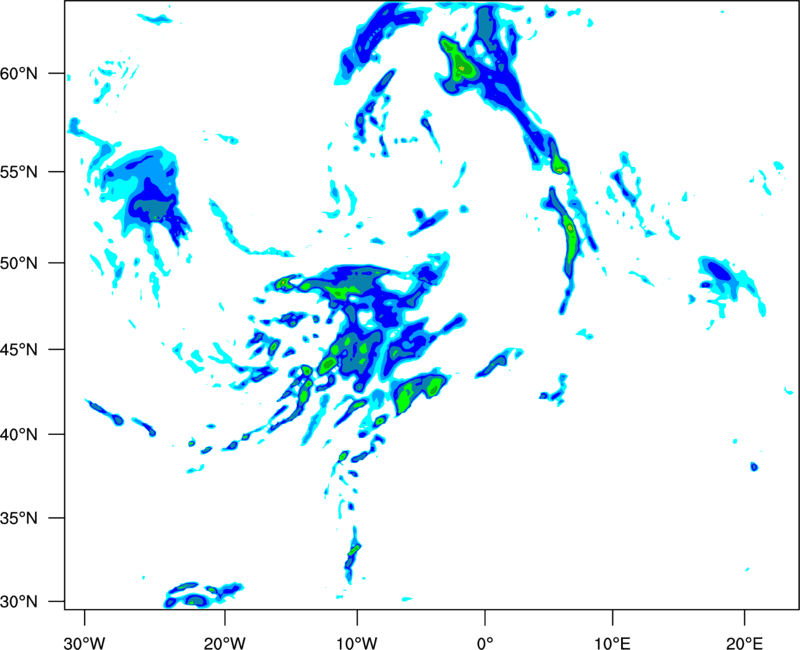
Task: Click the 40°N latitude label
Action: coord(19,435)
